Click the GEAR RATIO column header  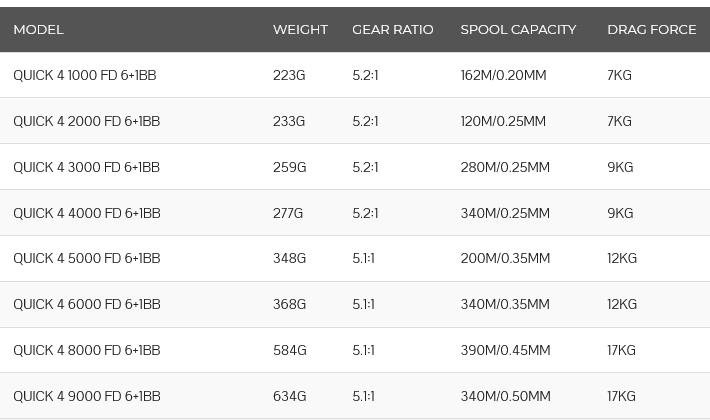392,30
